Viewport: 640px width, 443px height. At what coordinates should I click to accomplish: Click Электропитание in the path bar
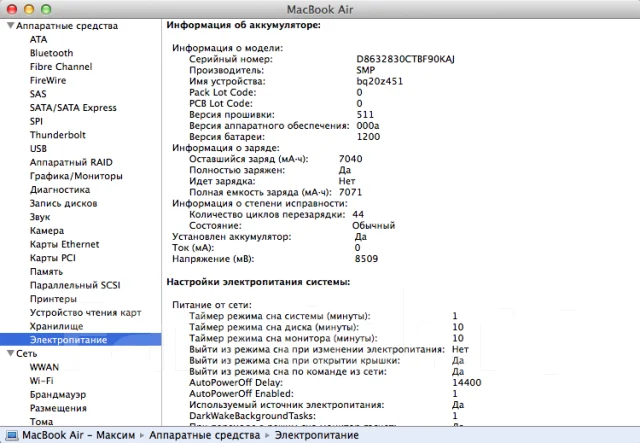[x=317, y=435]
